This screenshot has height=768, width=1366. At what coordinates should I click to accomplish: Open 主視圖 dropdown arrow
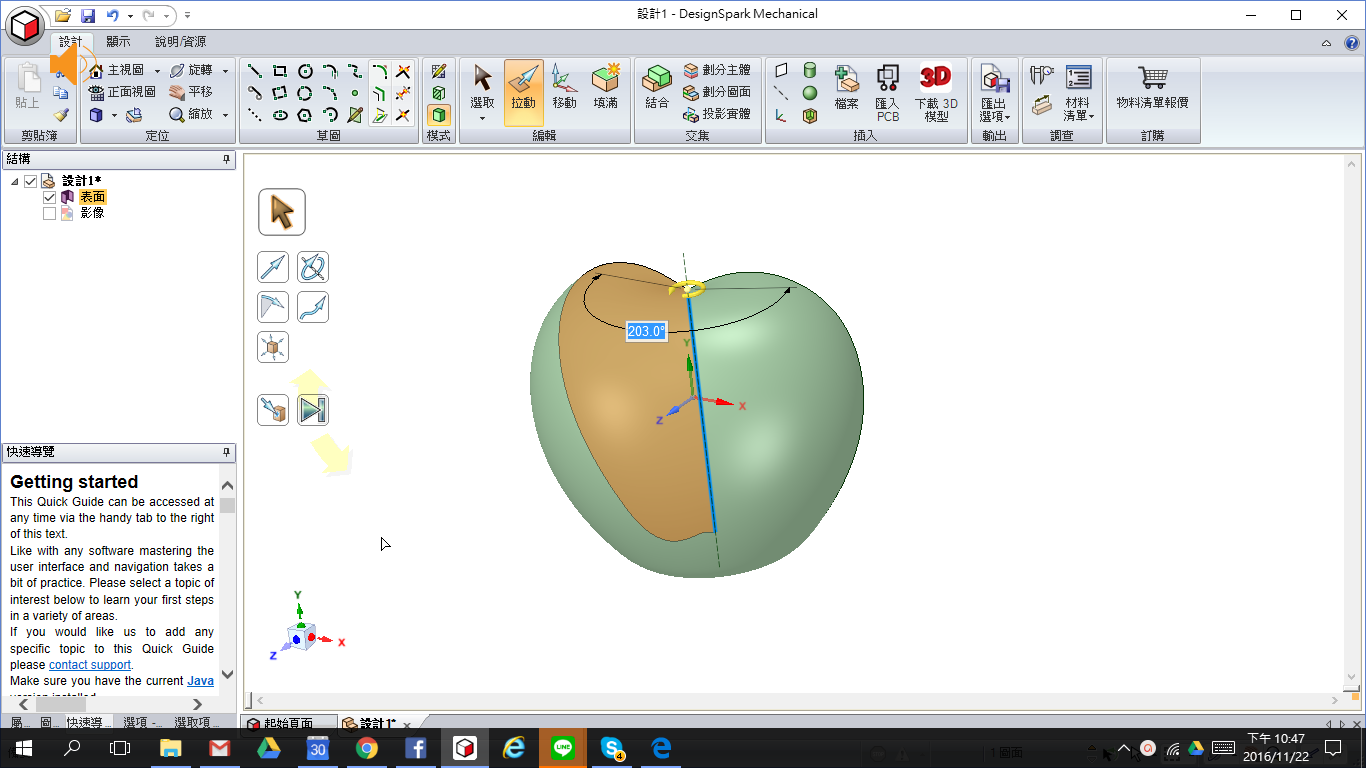(157, 71)
